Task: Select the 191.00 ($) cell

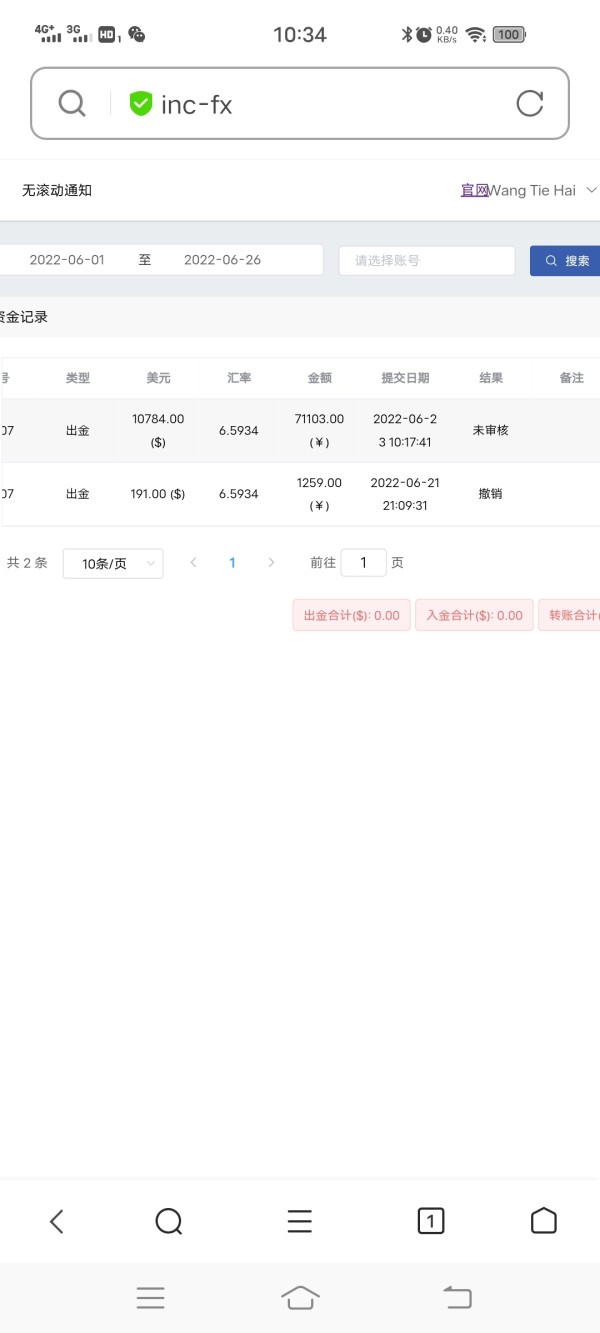Action: click(x=158, y=494)
